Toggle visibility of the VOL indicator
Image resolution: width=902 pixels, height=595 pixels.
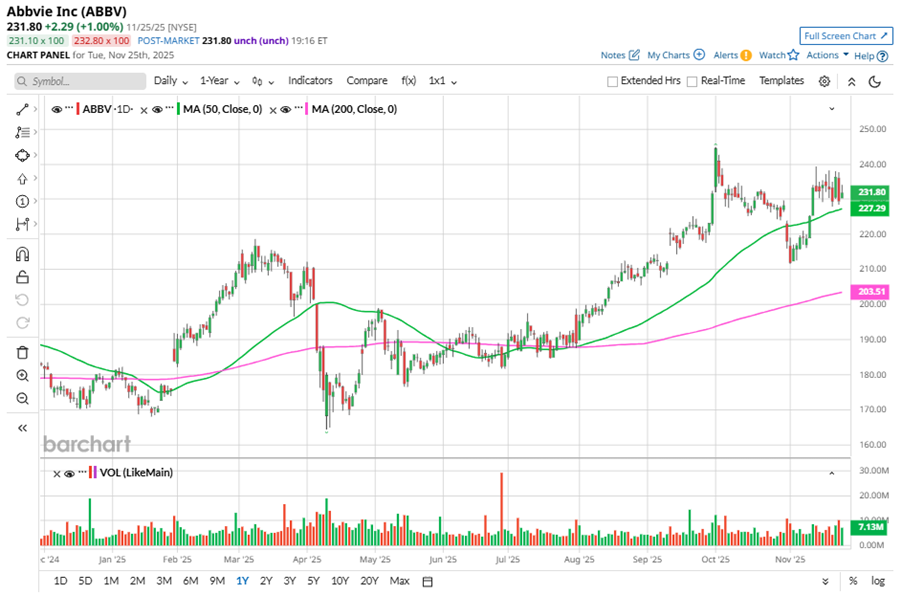point(70,474)
